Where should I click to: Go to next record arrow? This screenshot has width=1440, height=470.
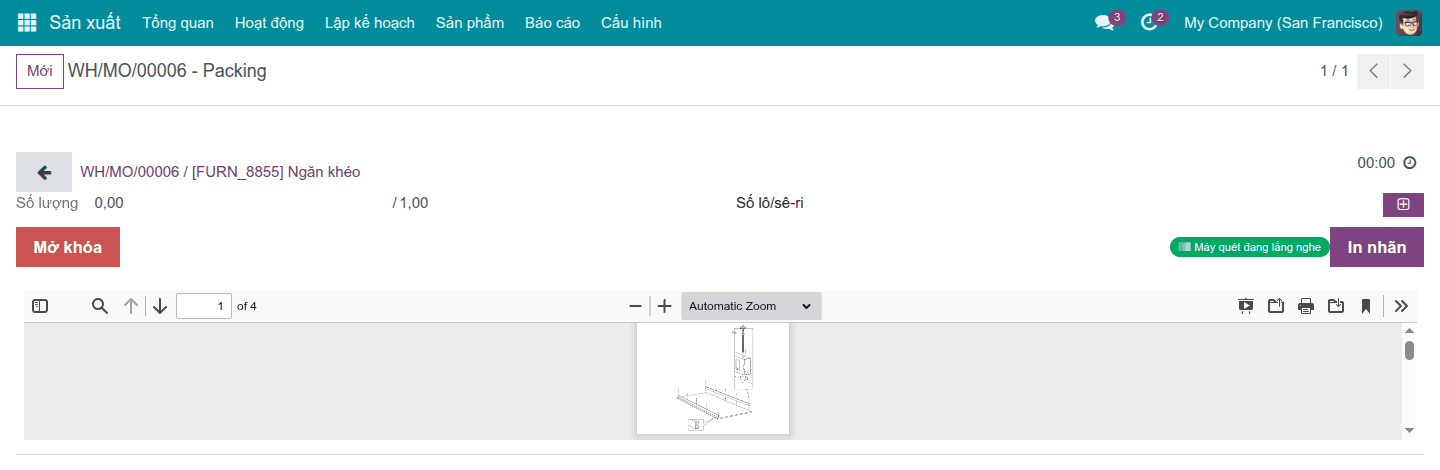(1407, 71)
